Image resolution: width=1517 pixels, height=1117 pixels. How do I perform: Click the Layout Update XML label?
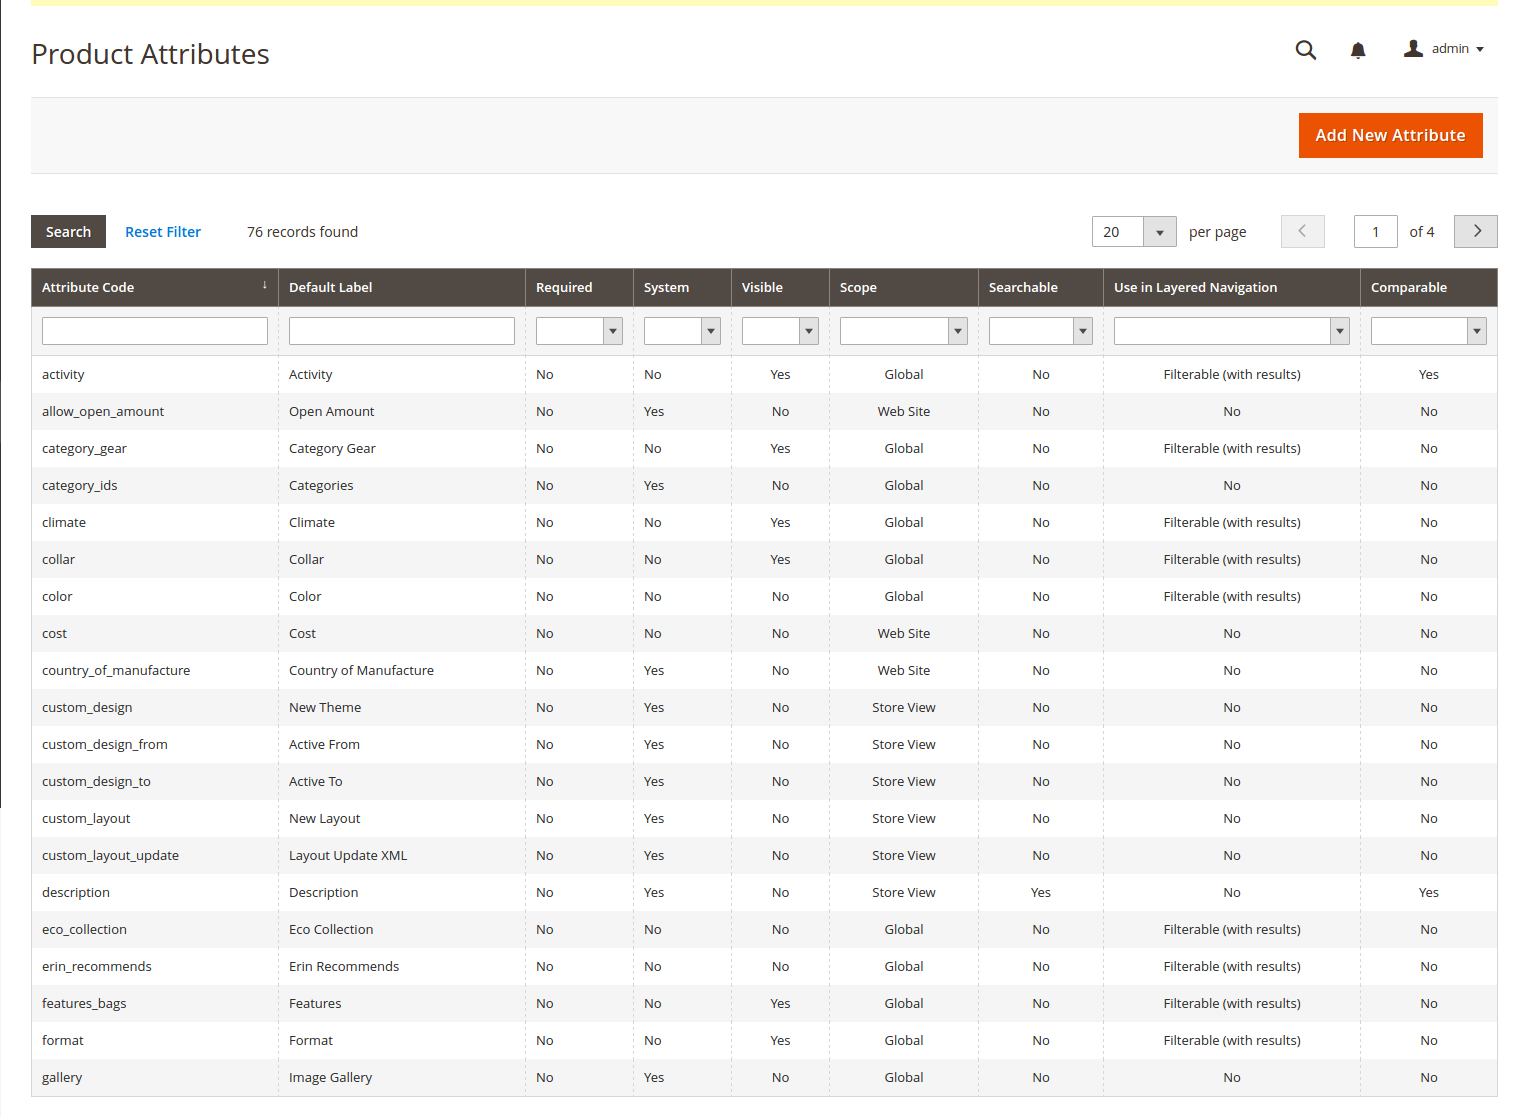[348, 855]
